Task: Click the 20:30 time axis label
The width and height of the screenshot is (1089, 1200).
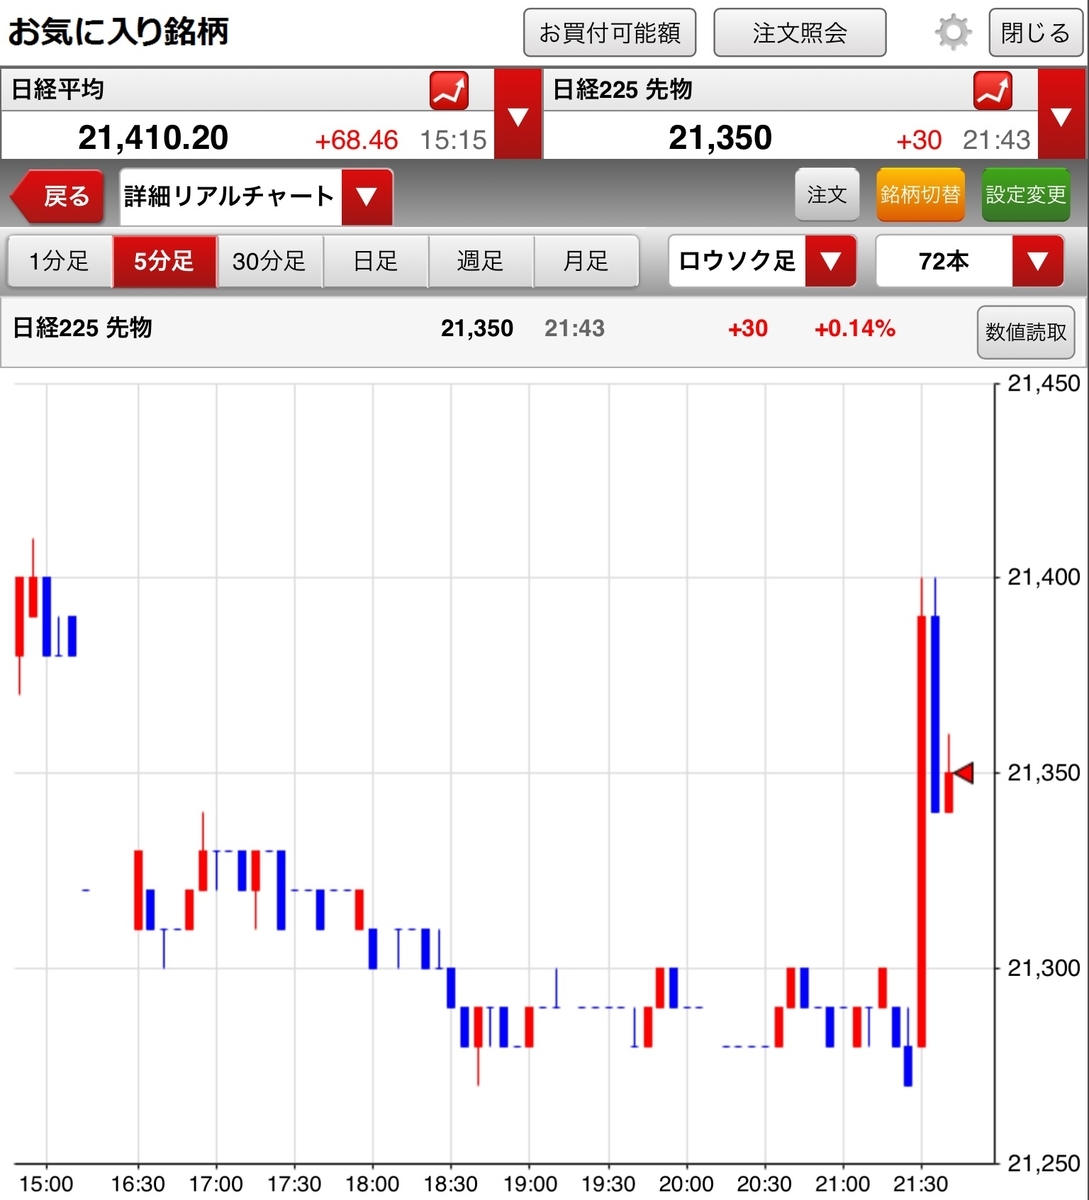Action: click(x=765, y=1185)
